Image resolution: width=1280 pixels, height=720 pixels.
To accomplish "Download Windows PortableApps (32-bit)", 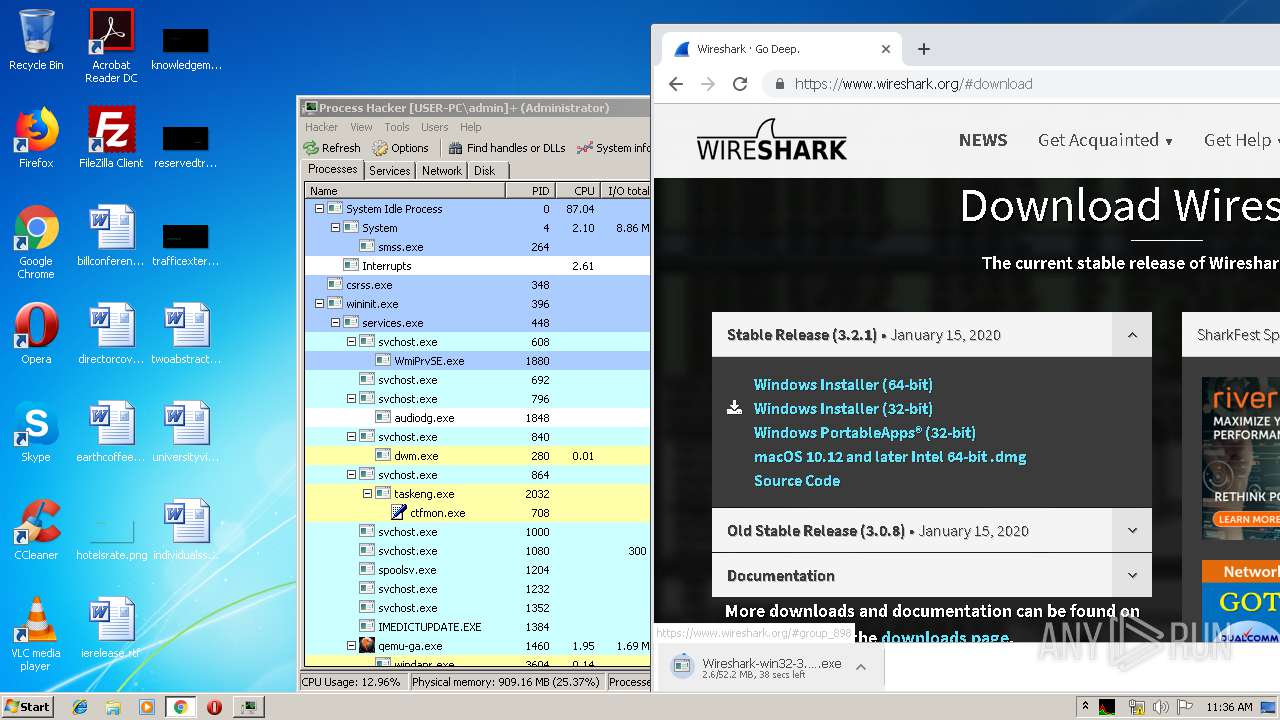I will point(865,433).
